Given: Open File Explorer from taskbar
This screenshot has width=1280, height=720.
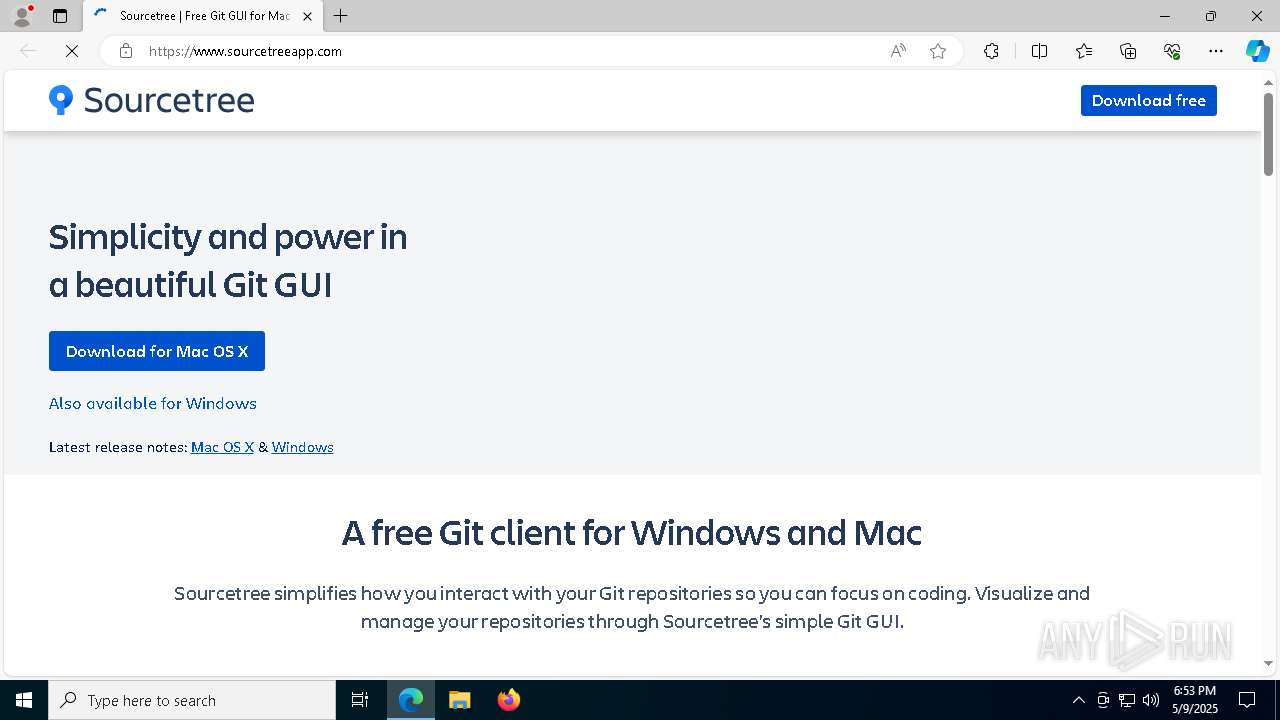Looking at the screenshot, I should tap(459, 700).
